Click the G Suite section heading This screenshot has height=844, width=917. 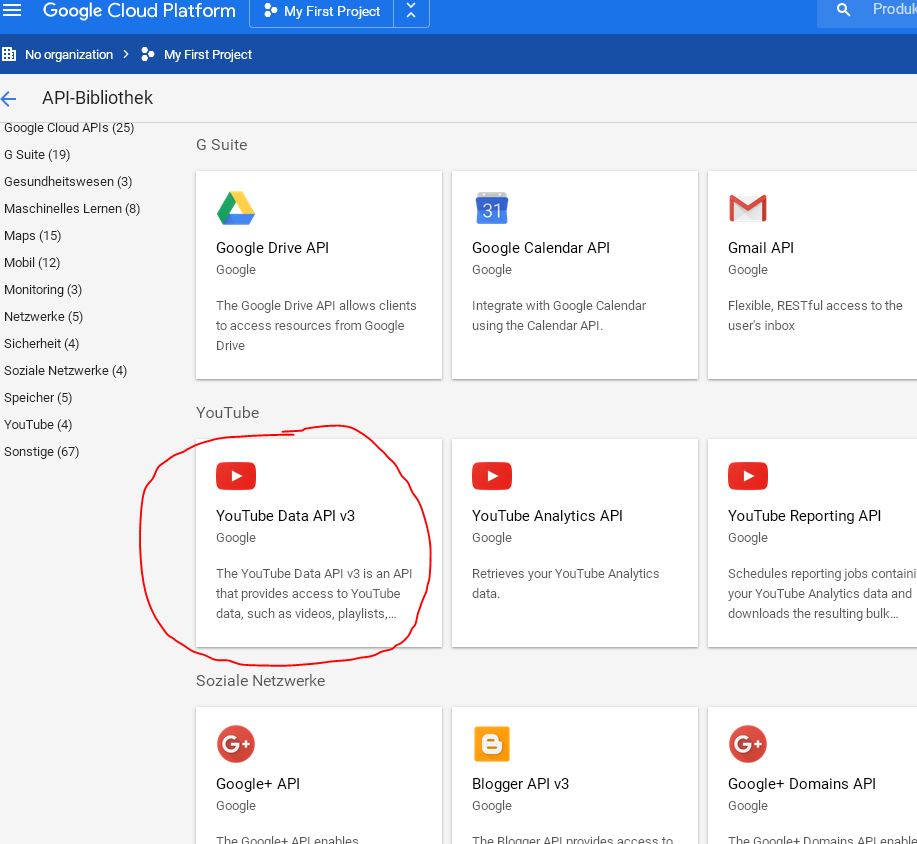pyautogui.click(x=222, y=145)
